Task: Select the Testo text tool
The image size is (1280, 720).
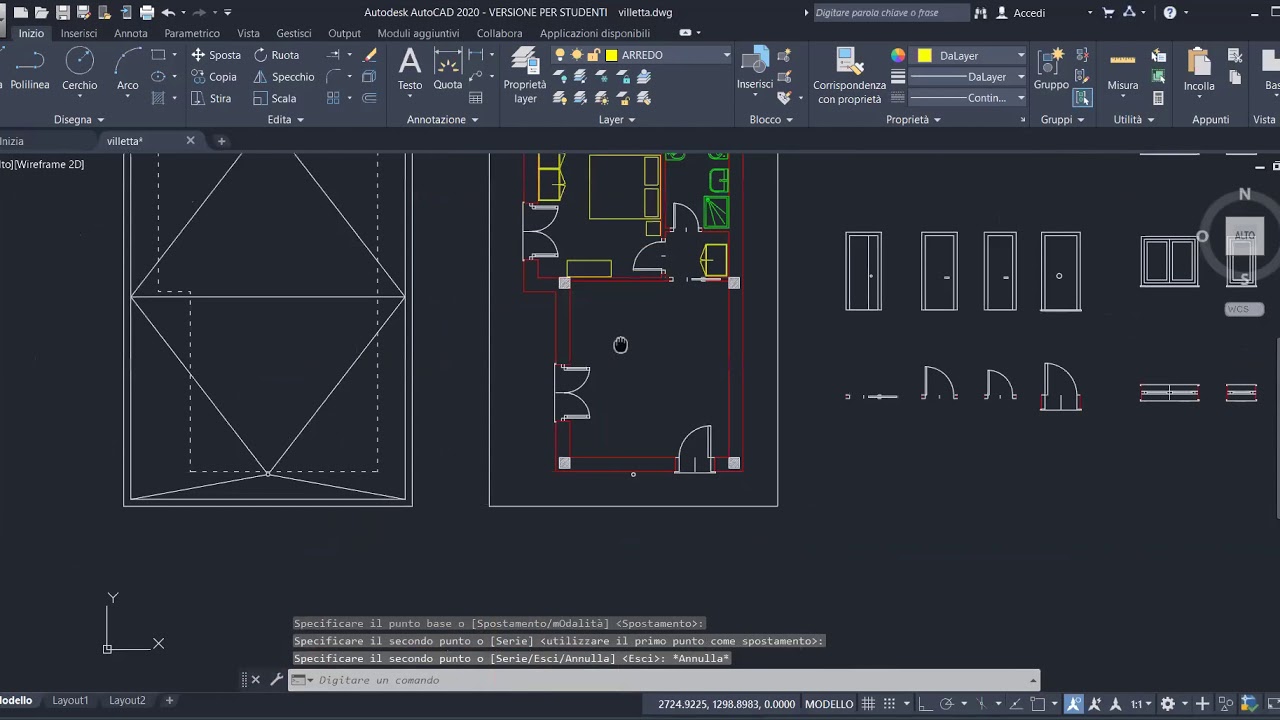Action: point(410,70)
